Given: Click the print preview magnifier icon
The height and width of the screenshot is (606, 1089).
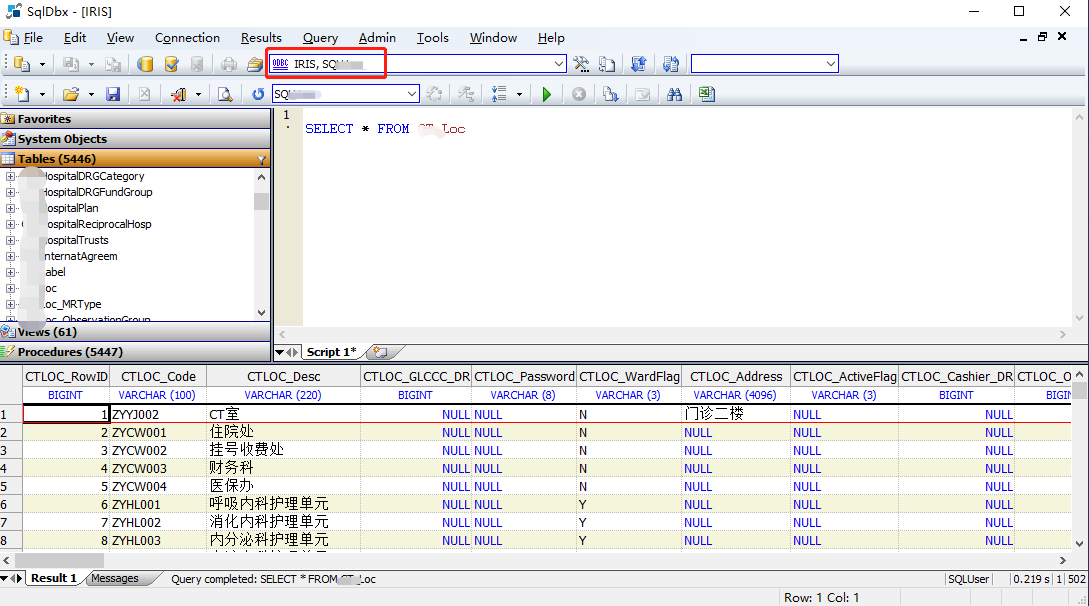Looking at the screenshot, I should tap(225, 94).
